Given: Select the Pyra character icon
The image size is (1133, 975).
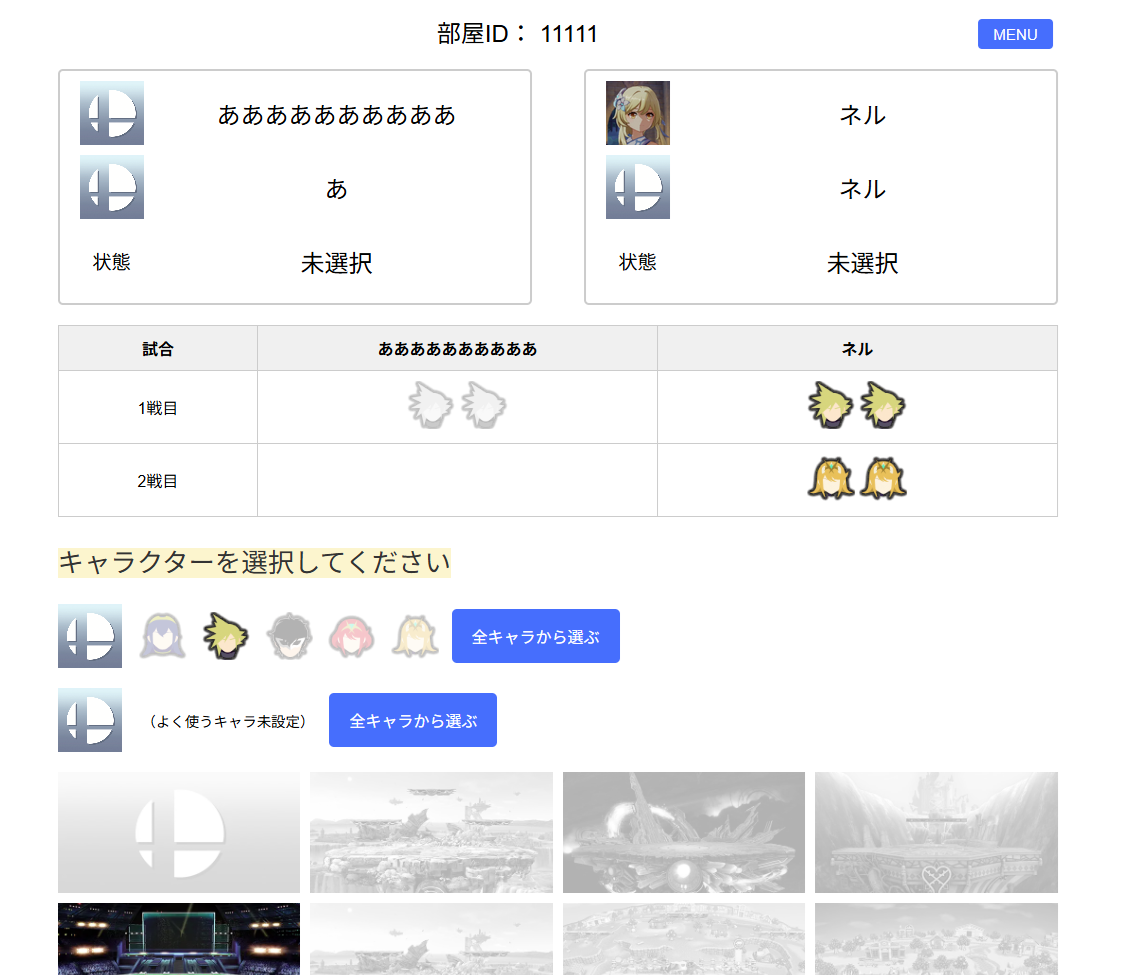Looking at the screenshot, I should 352,636.
